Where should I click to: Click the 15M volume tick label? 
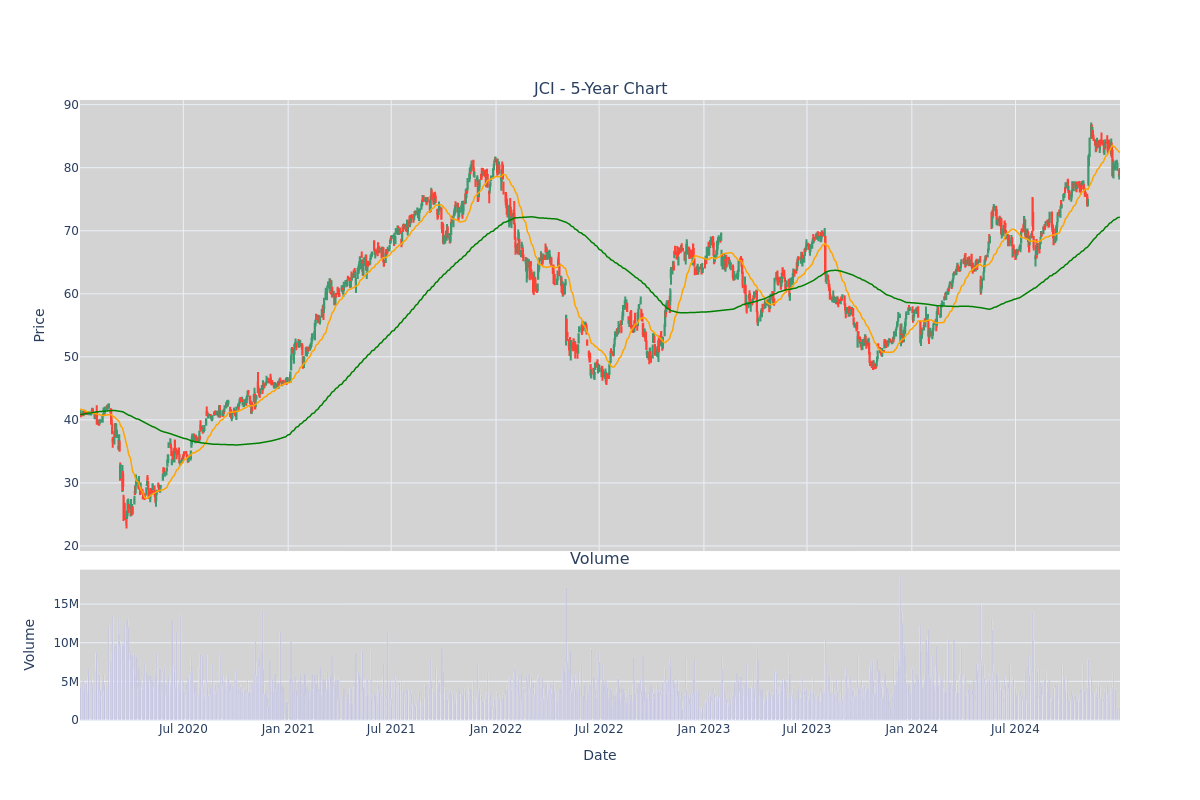tap(66, 604)
